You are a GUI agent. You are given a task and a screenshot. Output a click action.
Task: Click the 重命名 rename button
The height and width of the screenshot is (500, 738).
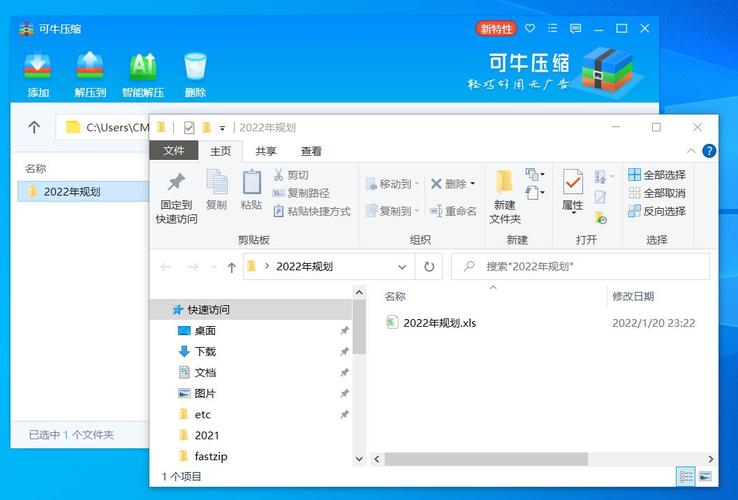click(x=453, y=211)
